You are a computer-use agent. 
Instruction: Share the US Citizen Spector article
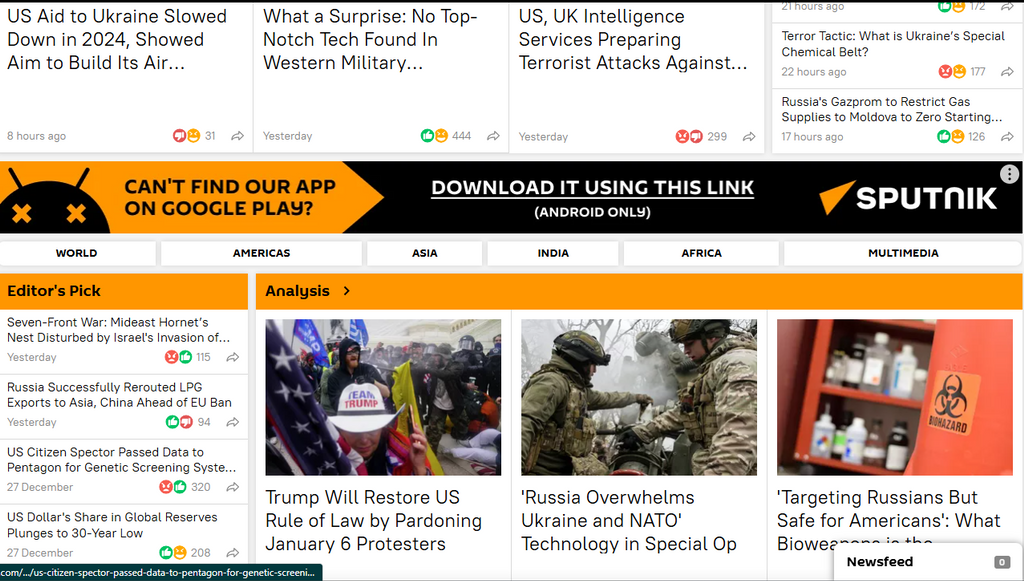pos(232,487)
